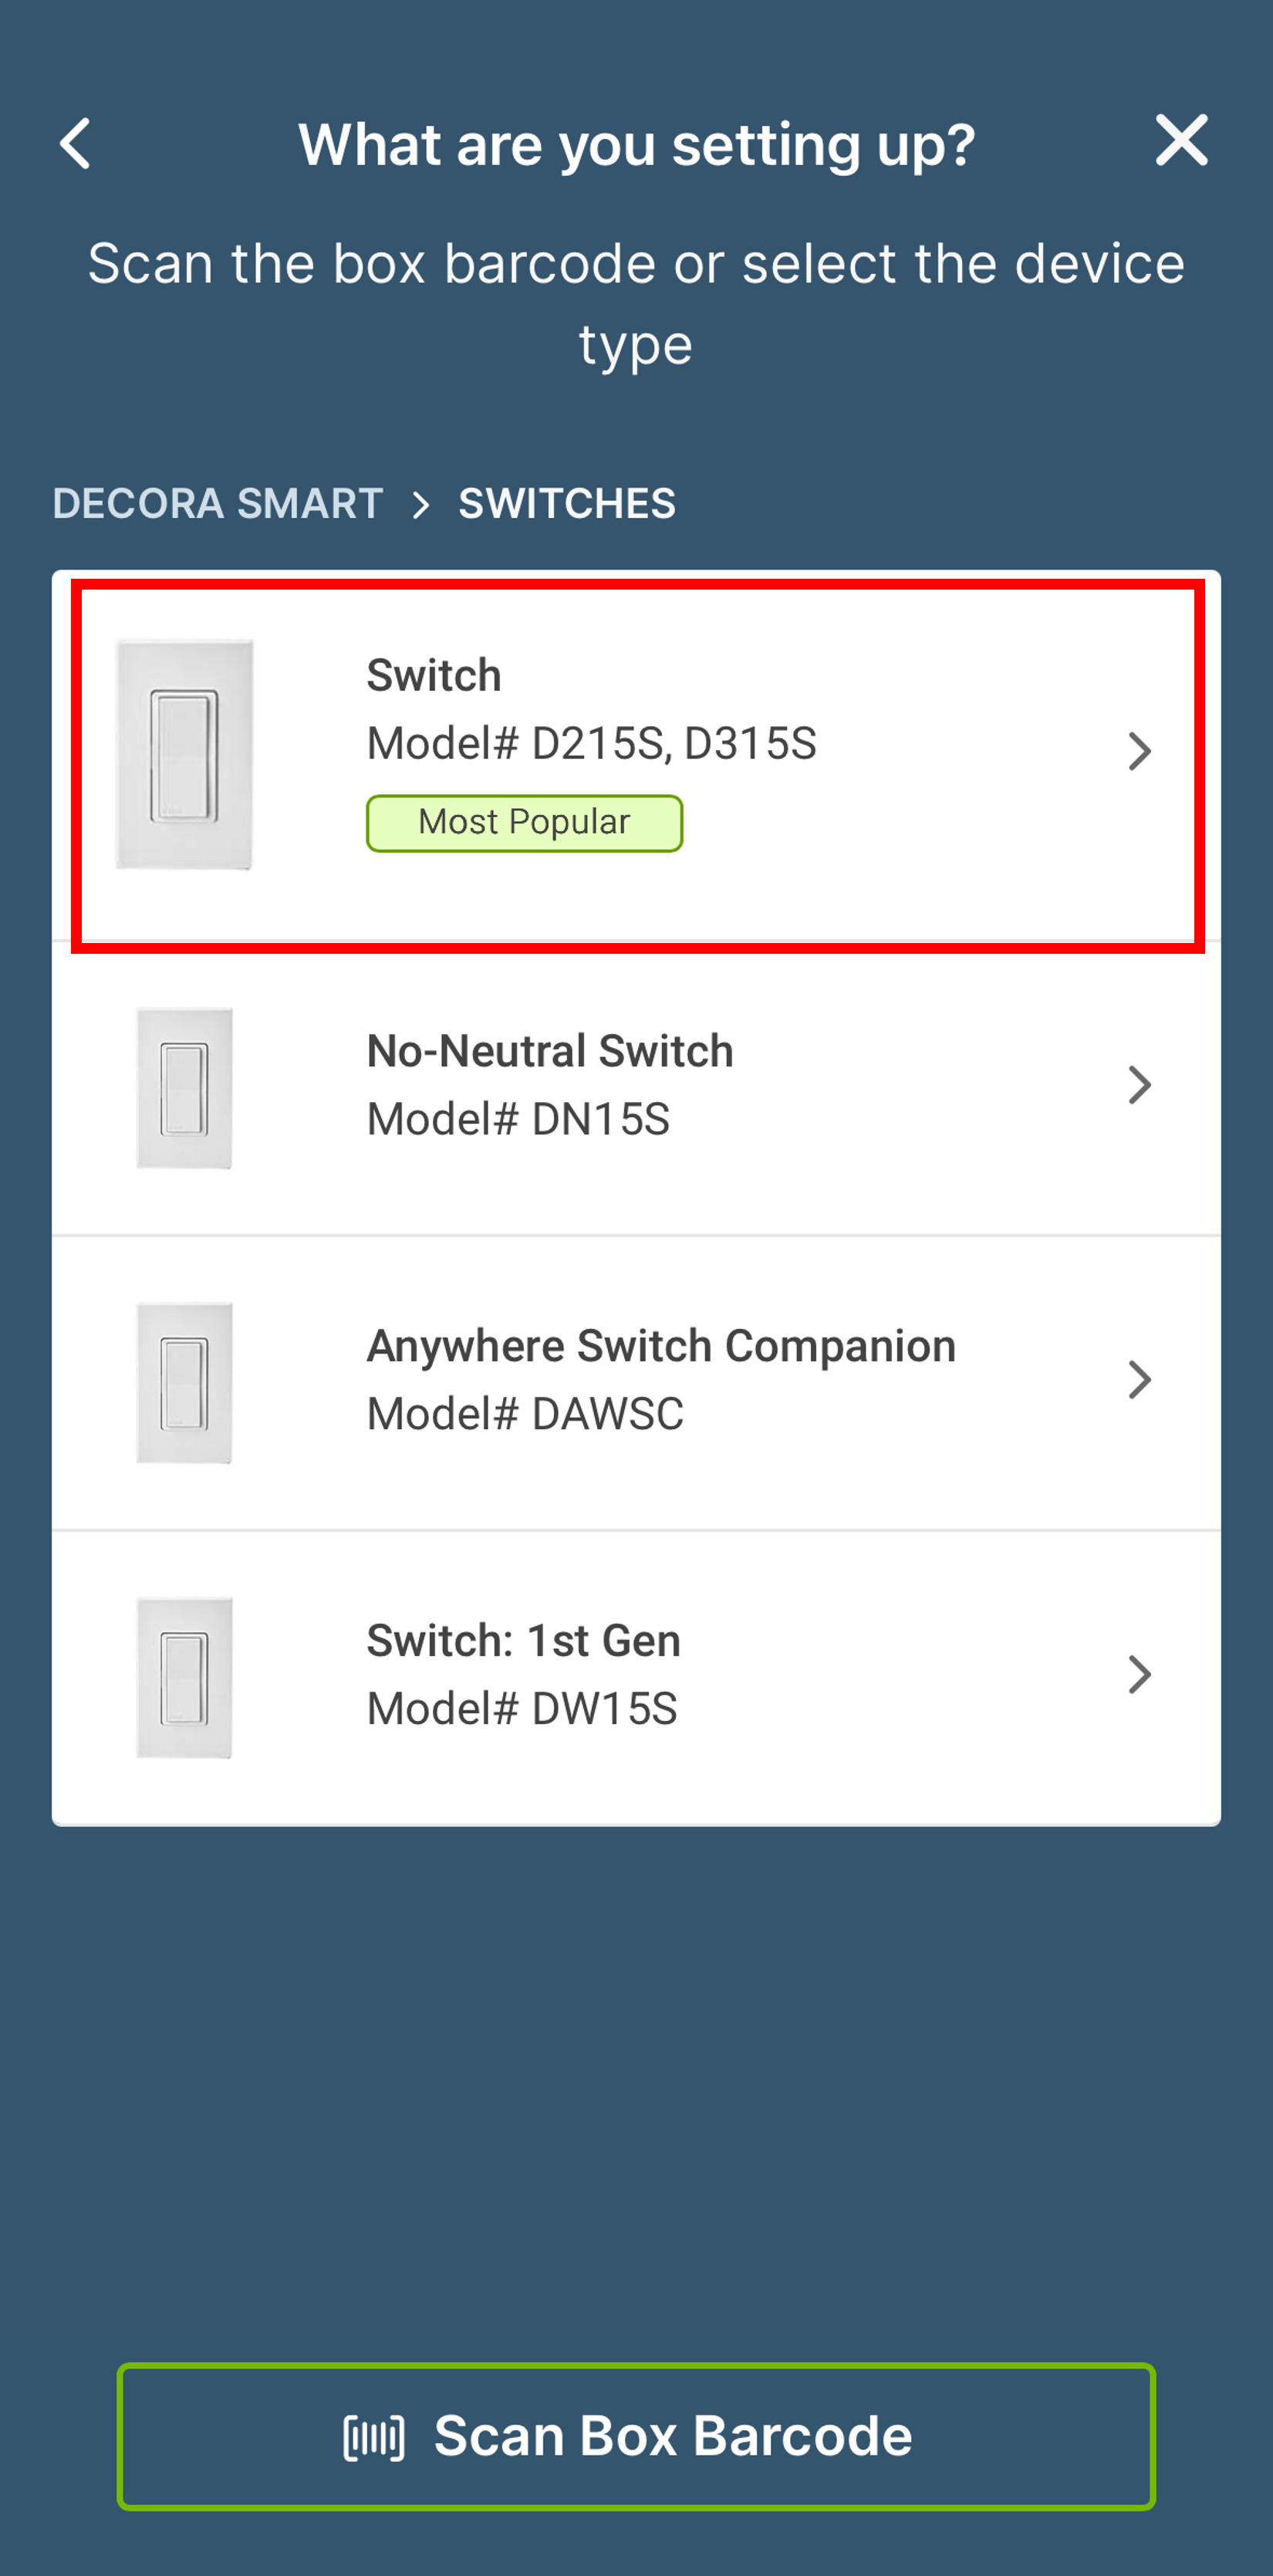Close the setup screen with X icon
This screenshot has width=1273, height=2576.
click(x=1181, y=140)
